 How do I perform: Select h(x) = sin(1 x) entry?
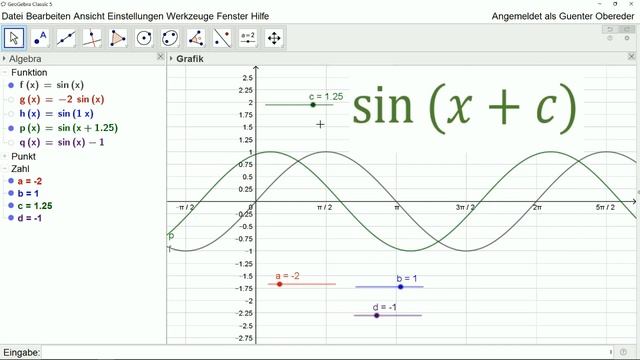(x=56, y=114)
